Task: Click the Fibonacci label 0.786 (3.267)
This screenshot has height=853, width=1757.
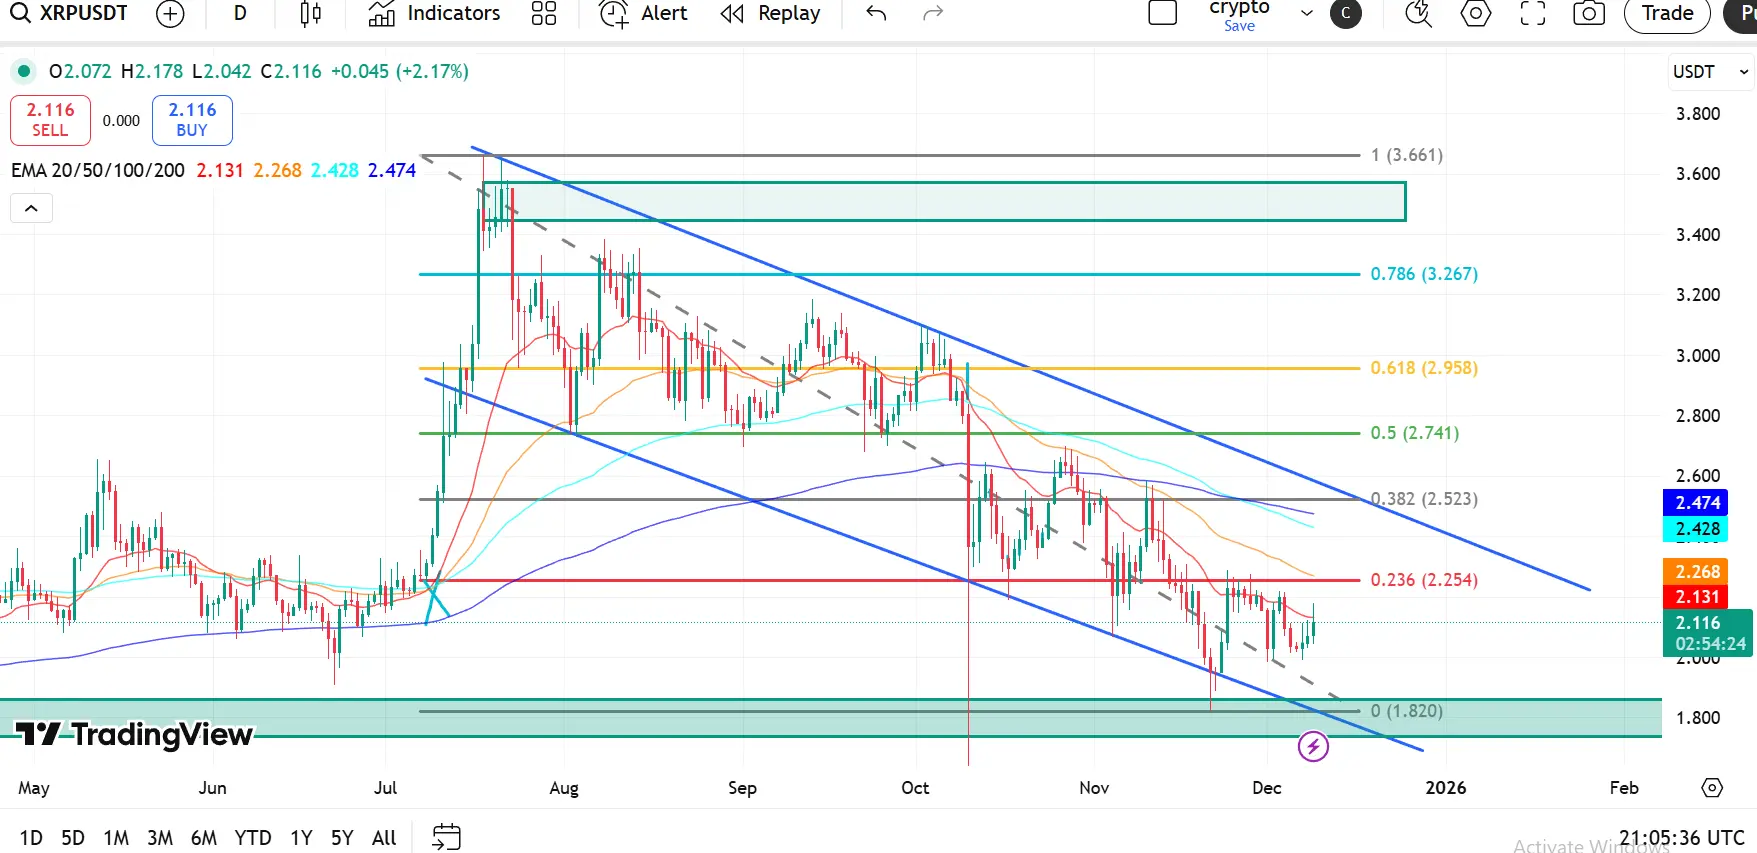Action: coord(1424,274)
